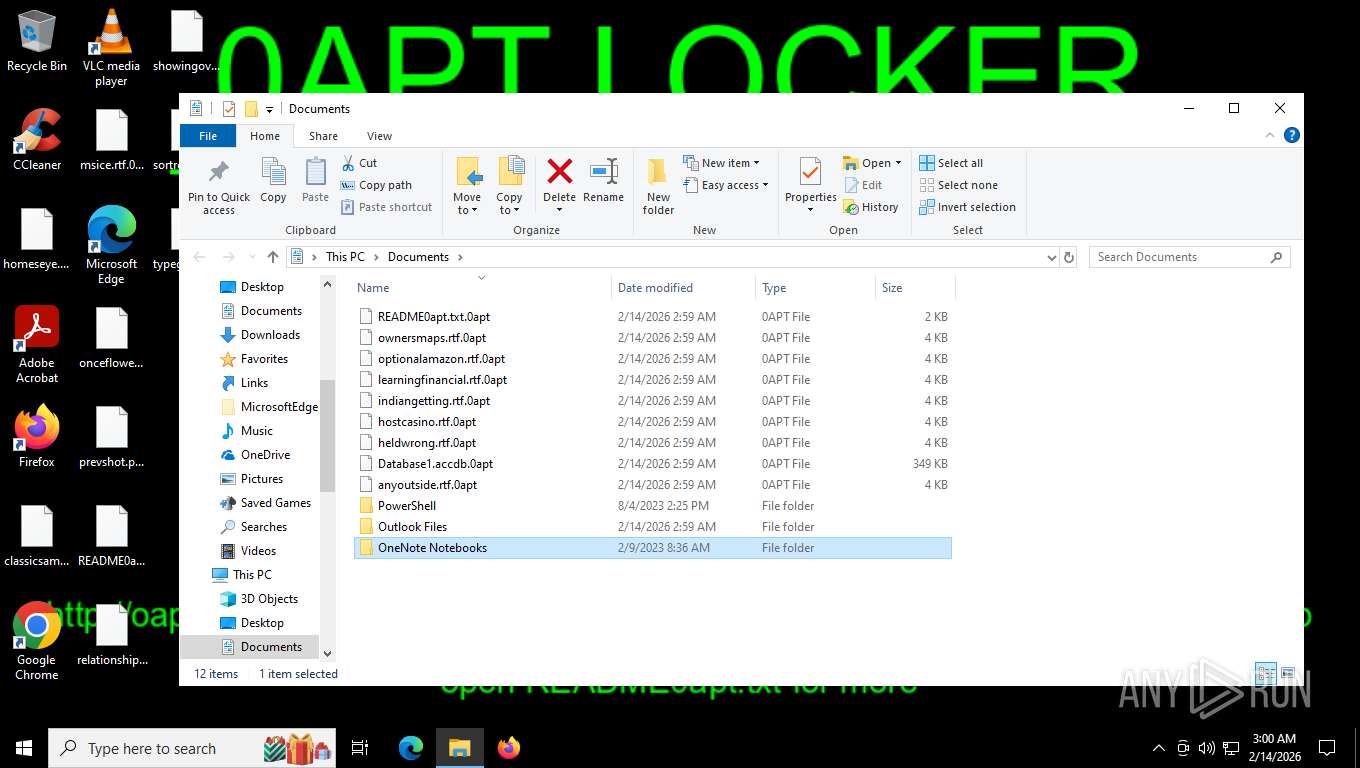
Task: Click the Search Documents field
Action: point(1190,257)
